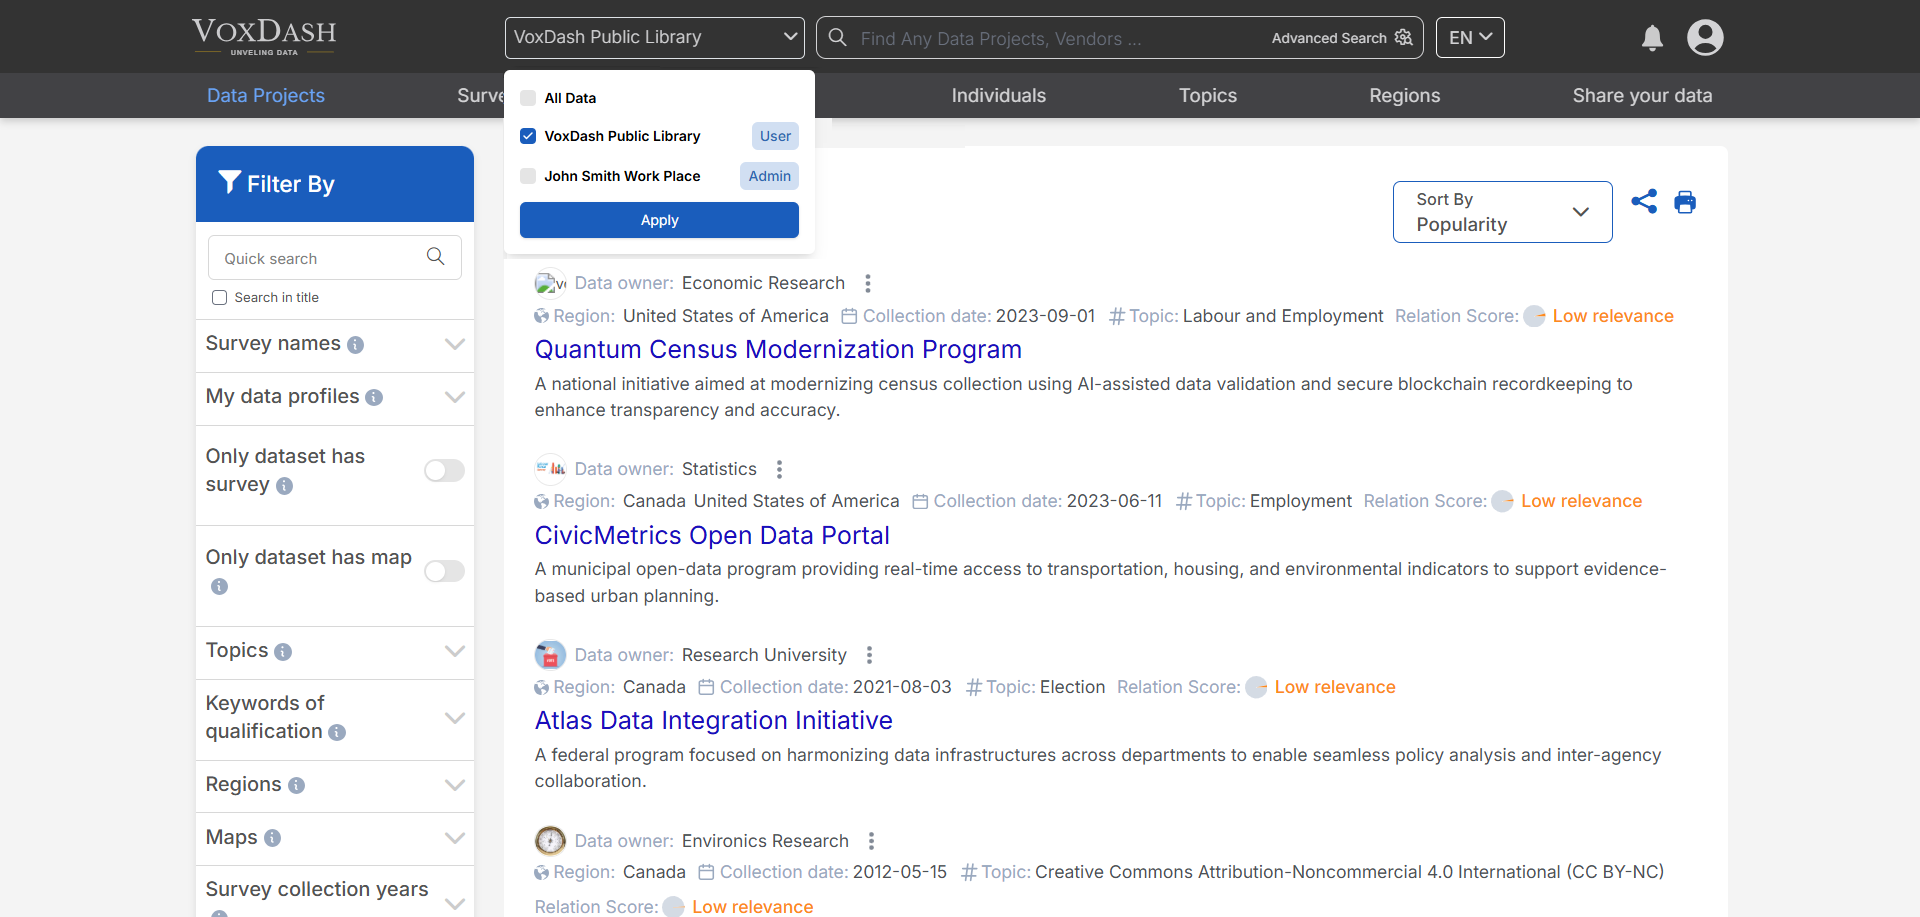Click the VoxDash logo

[264, 37]
